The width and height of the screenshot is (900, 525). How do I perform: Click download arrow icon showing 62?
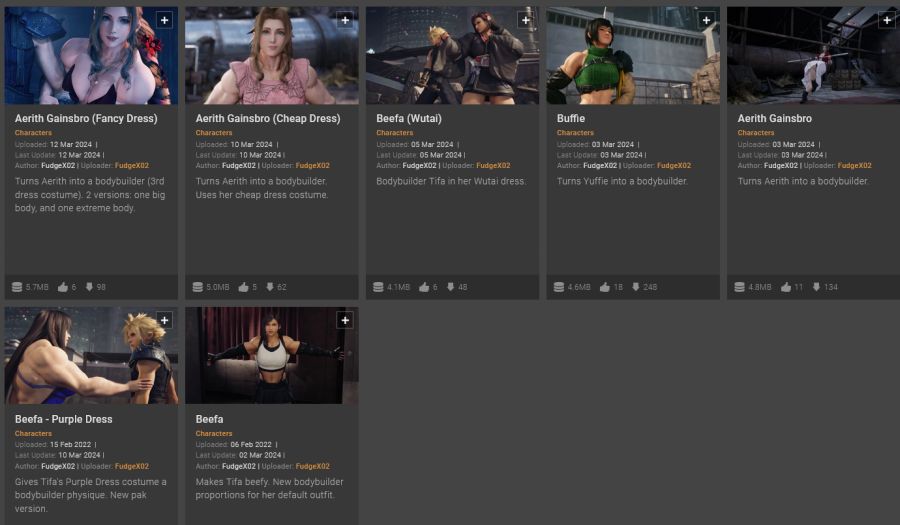270,287
